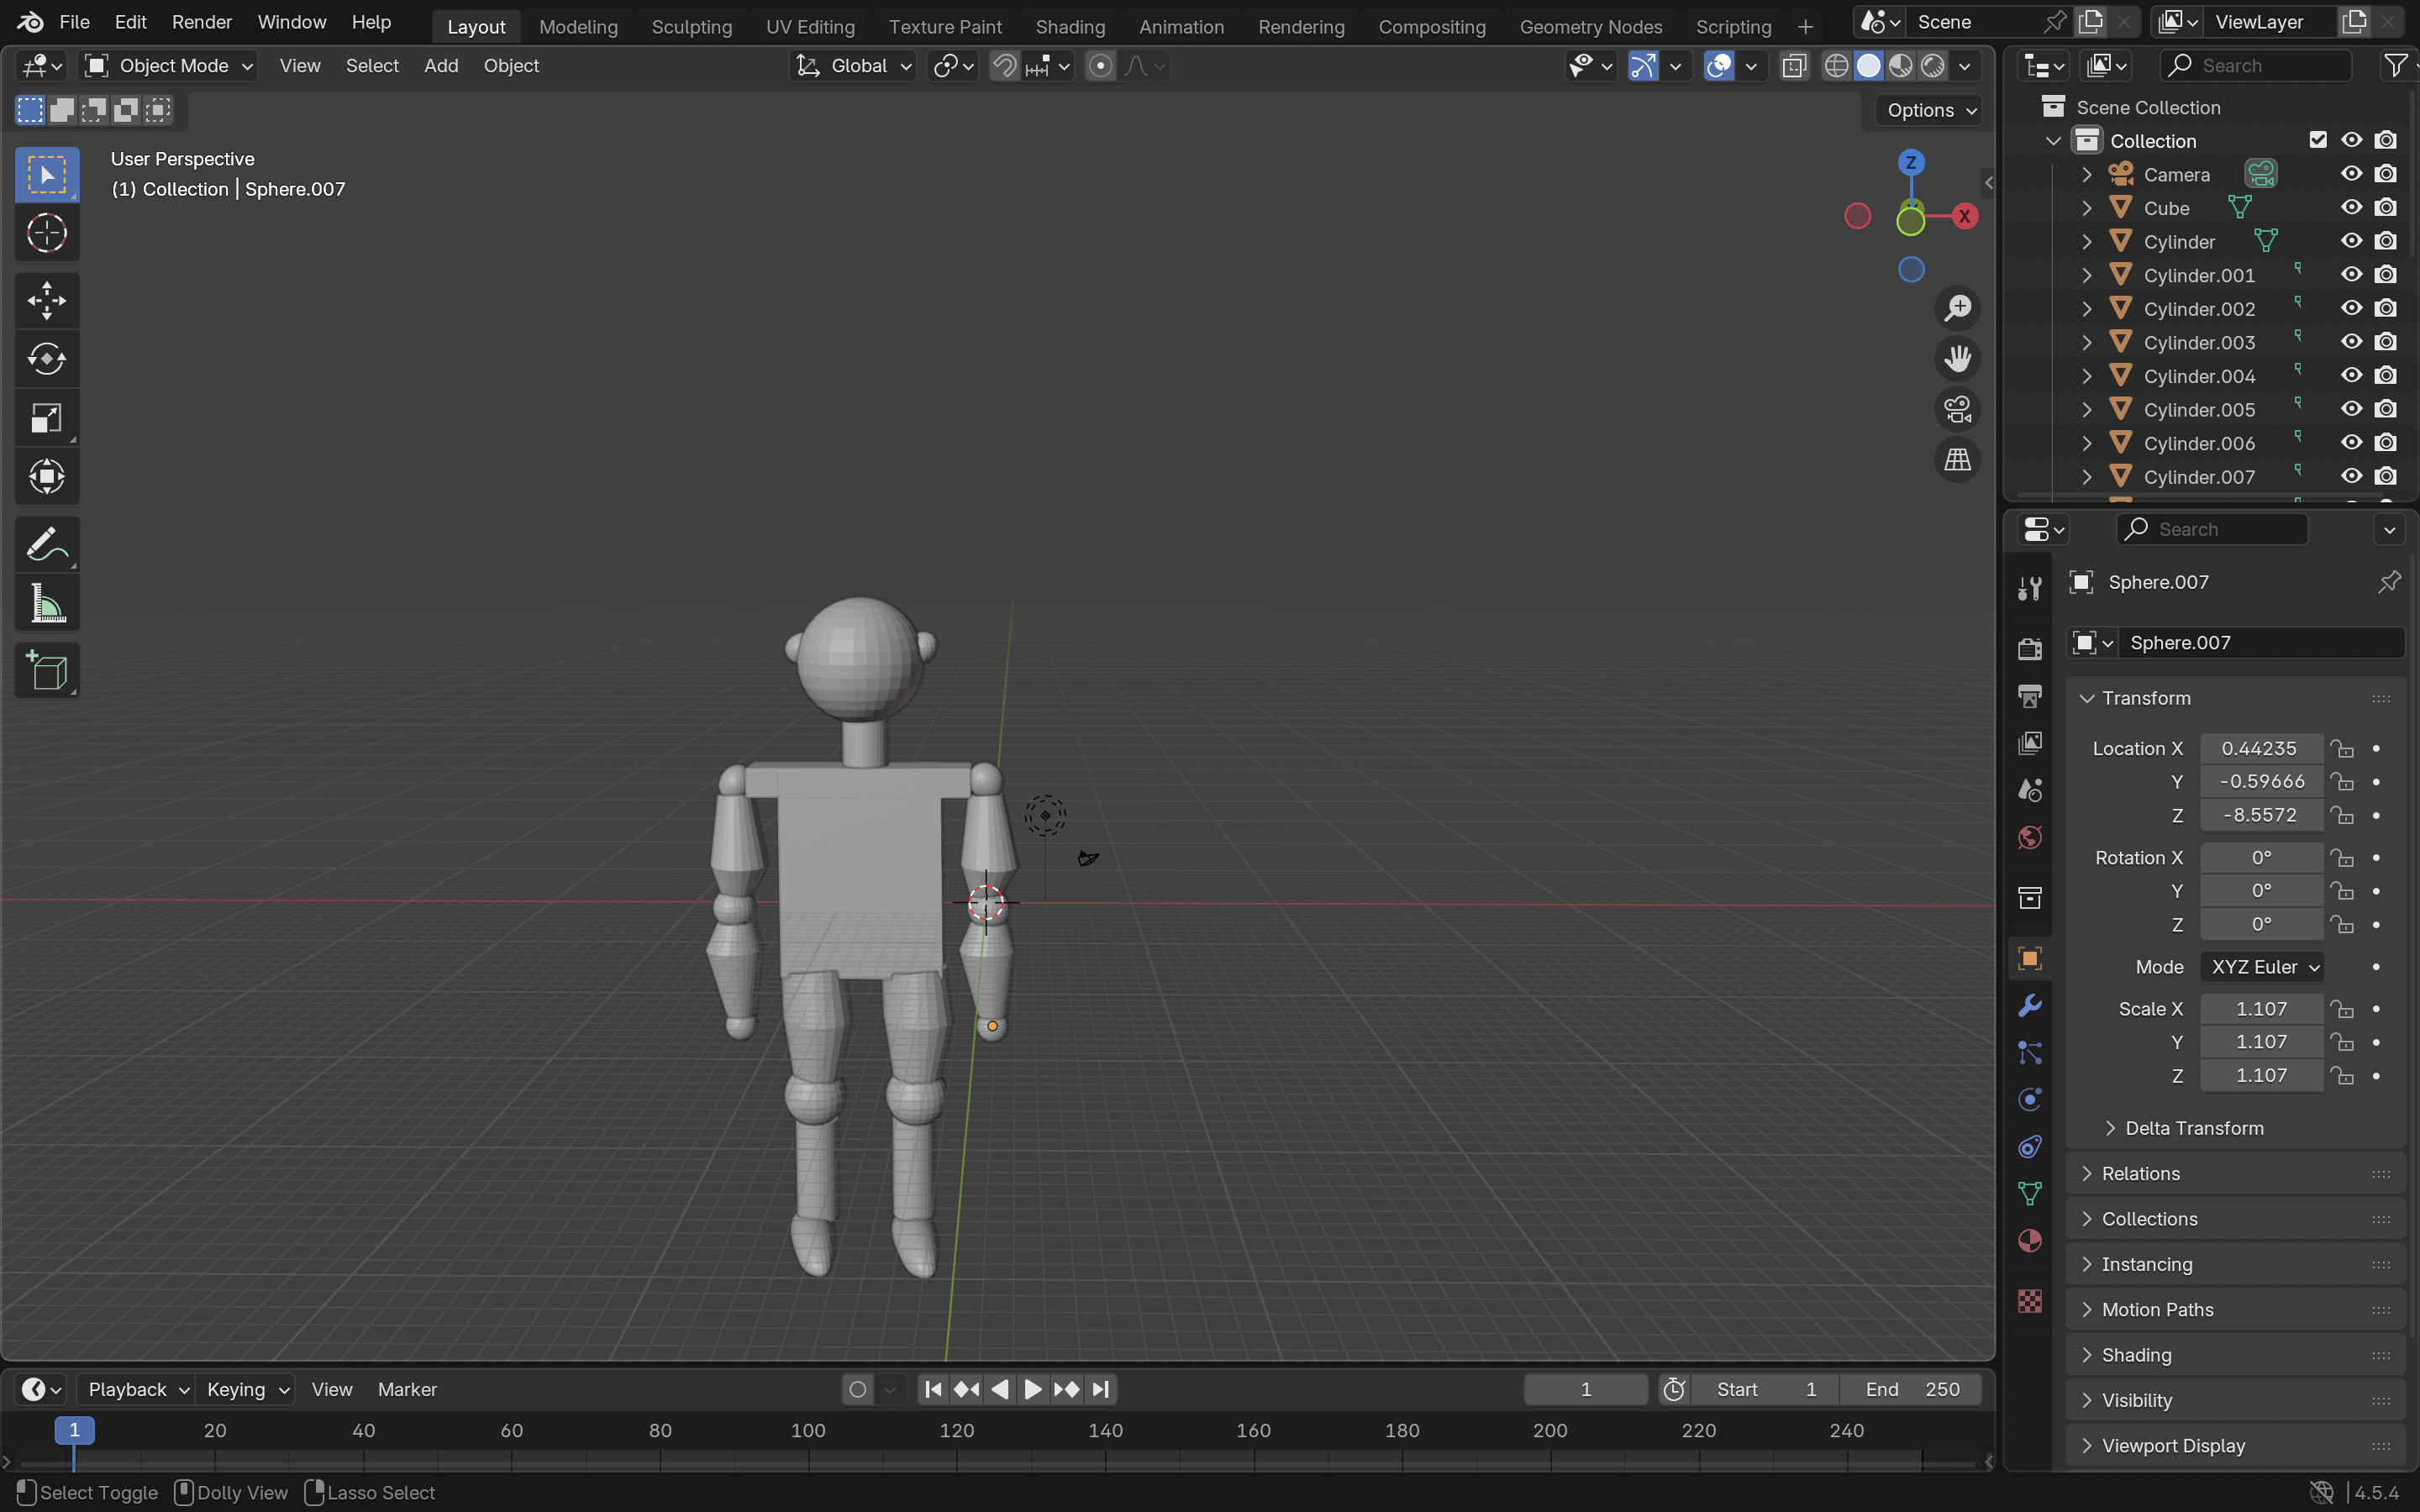Switch to the Sculpting workspace tab
Viewport: 2420px width, 1512px height.
(x=691, y=26)
